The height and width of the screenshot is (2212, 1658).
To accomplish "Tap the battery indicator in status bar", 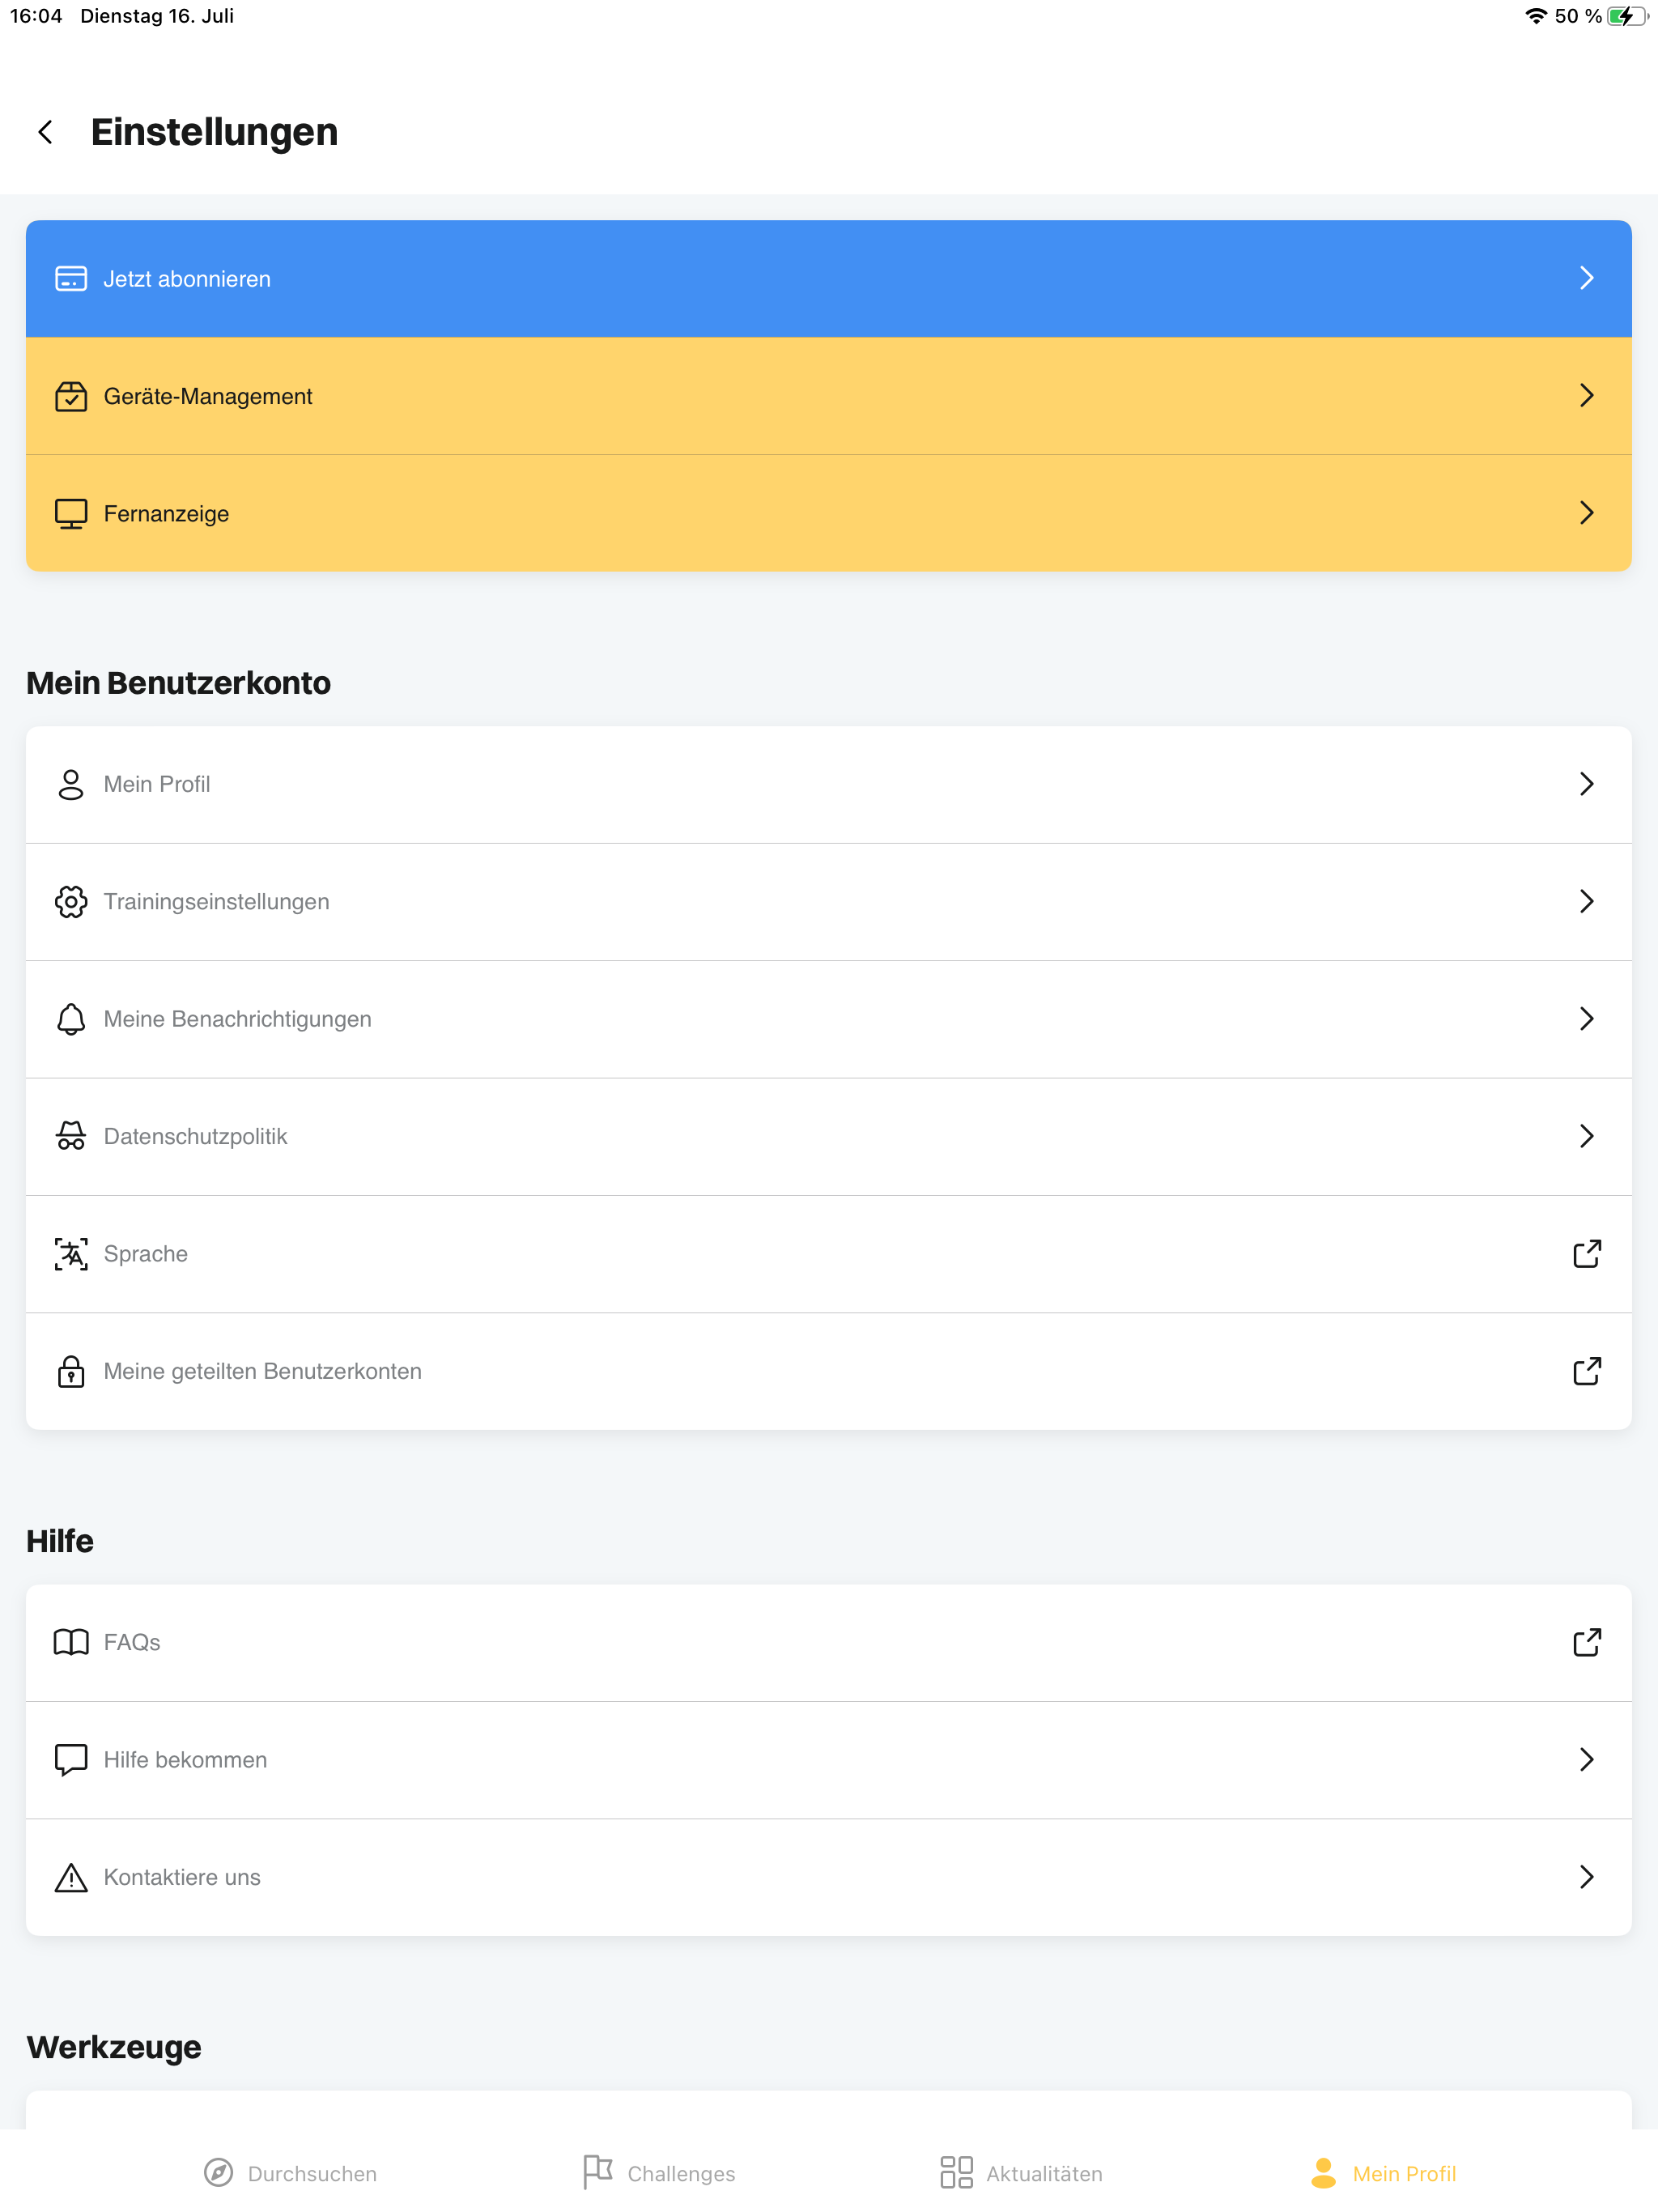I will tap(1627, 16).
